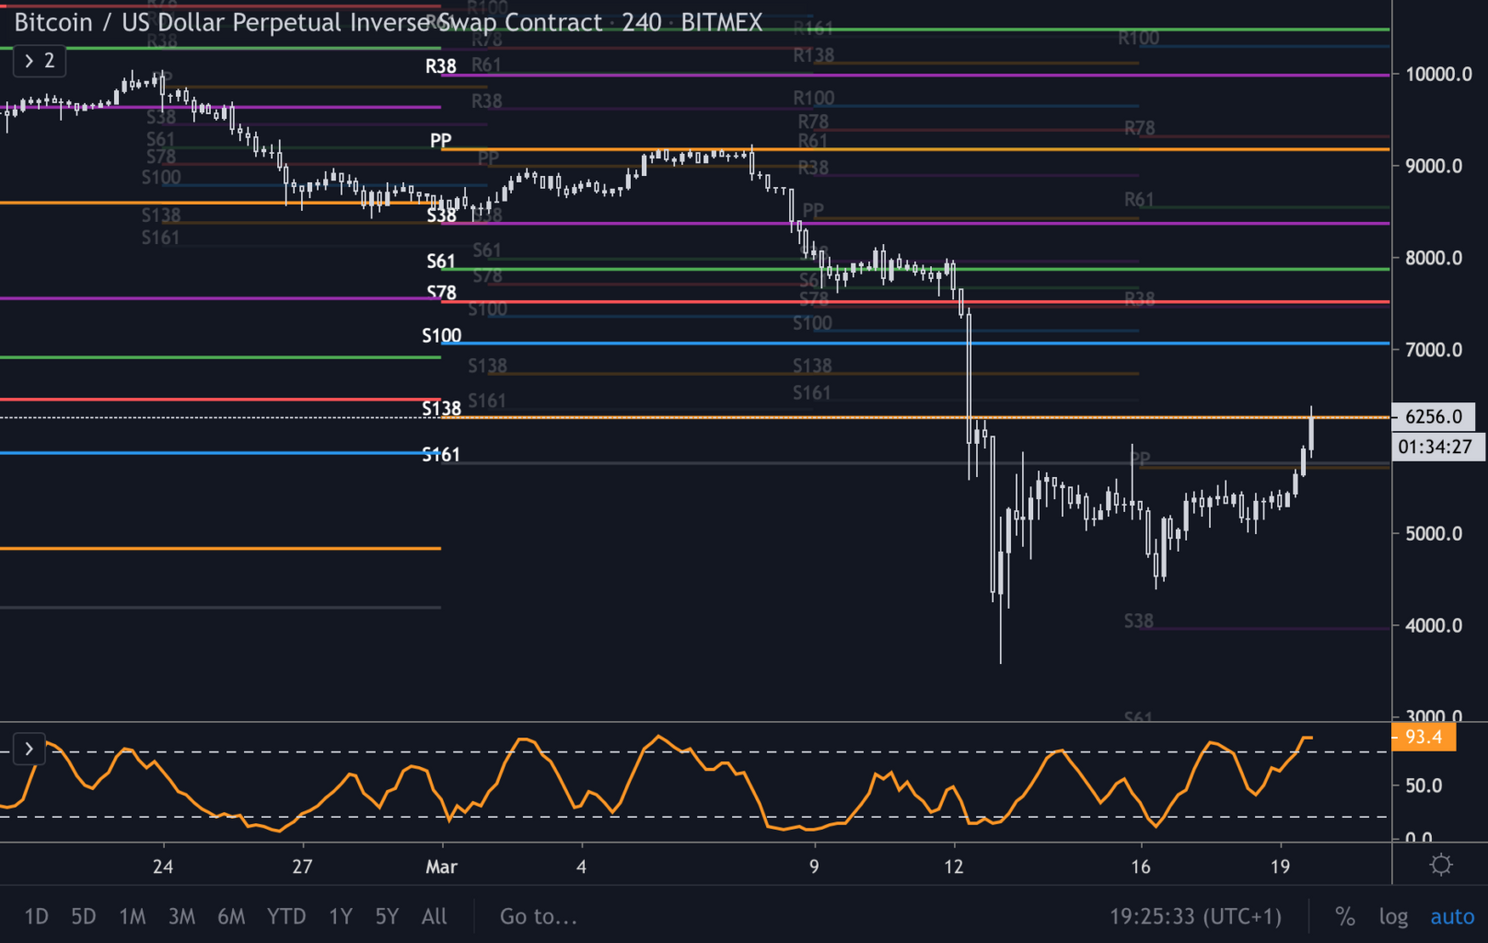Open the Go to… date dialog
The height and width of the screenshot is (943, 1488).
coord(538,916)
